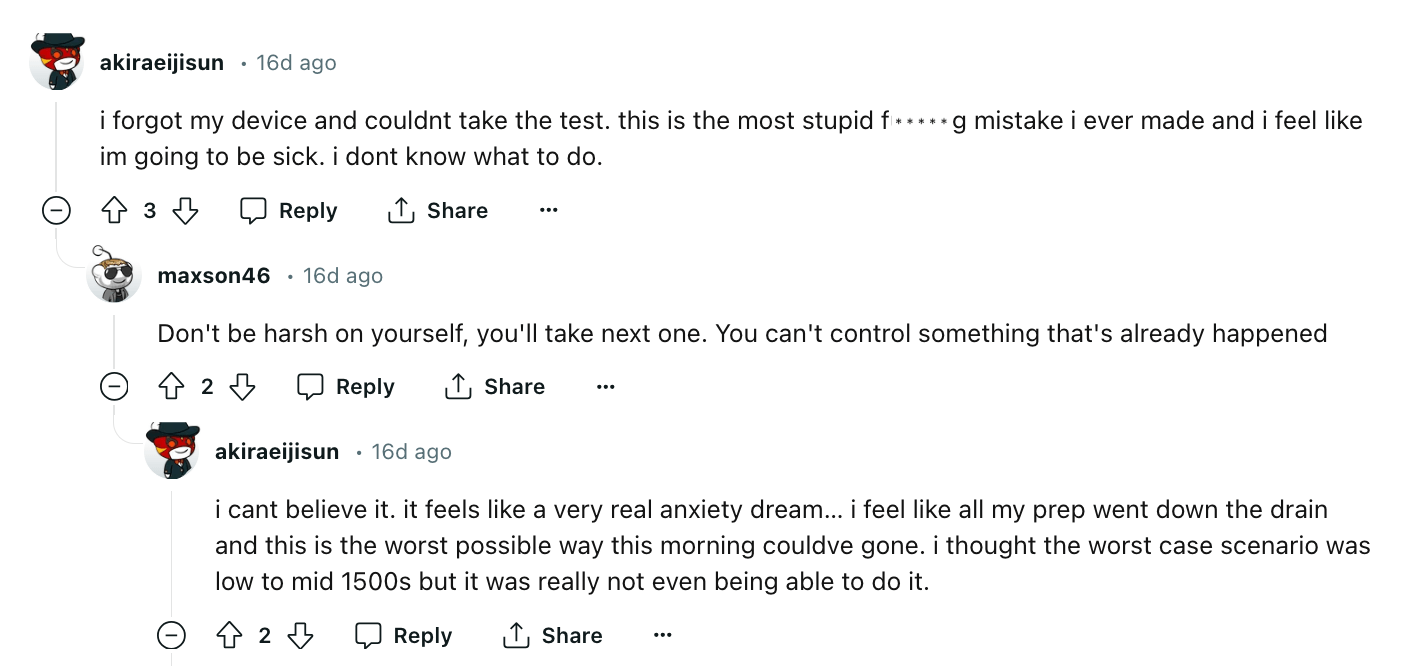Upvote the anxiety dream reply
This screenshot has width=1412, height=666.
230,636
